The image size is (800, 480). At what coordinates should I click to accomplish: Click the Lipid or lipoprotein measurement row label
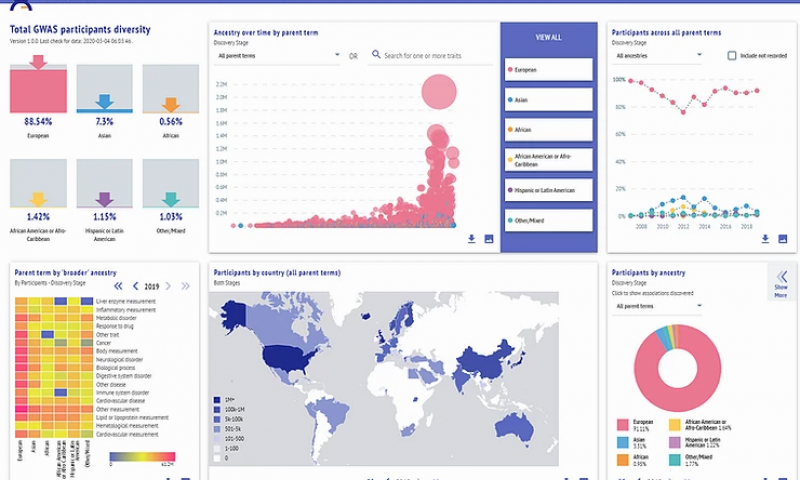coord(132,418)
